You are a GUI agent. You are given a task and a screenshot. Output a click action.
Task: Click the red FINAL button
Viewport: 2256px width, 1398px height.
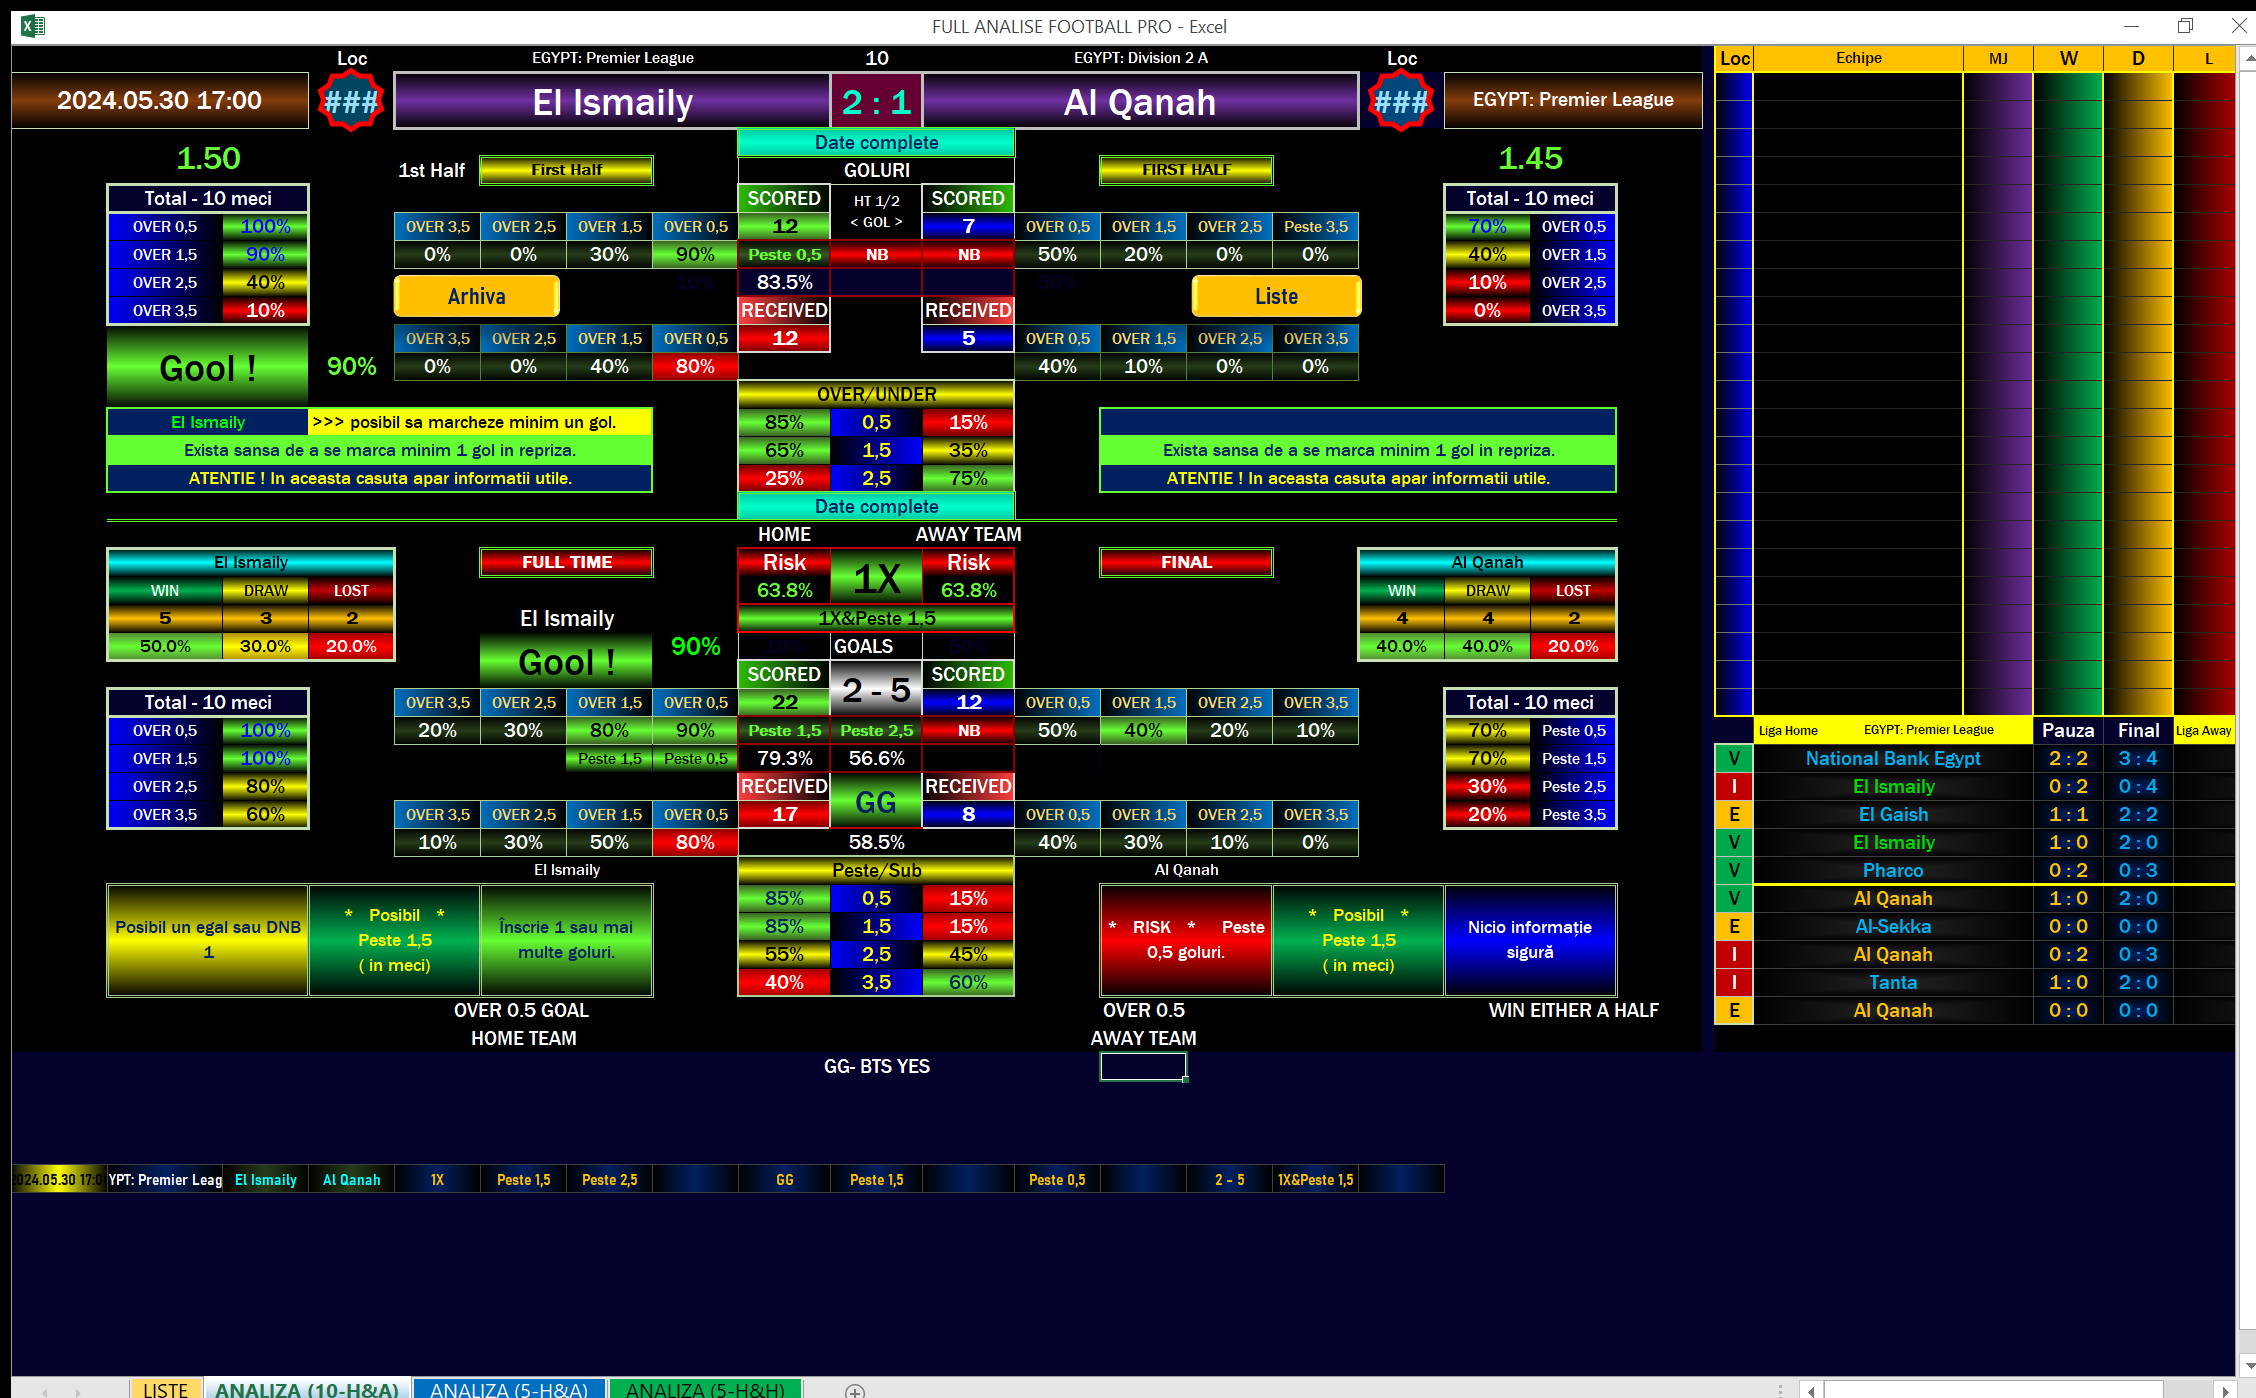(x=1186, y=562)
